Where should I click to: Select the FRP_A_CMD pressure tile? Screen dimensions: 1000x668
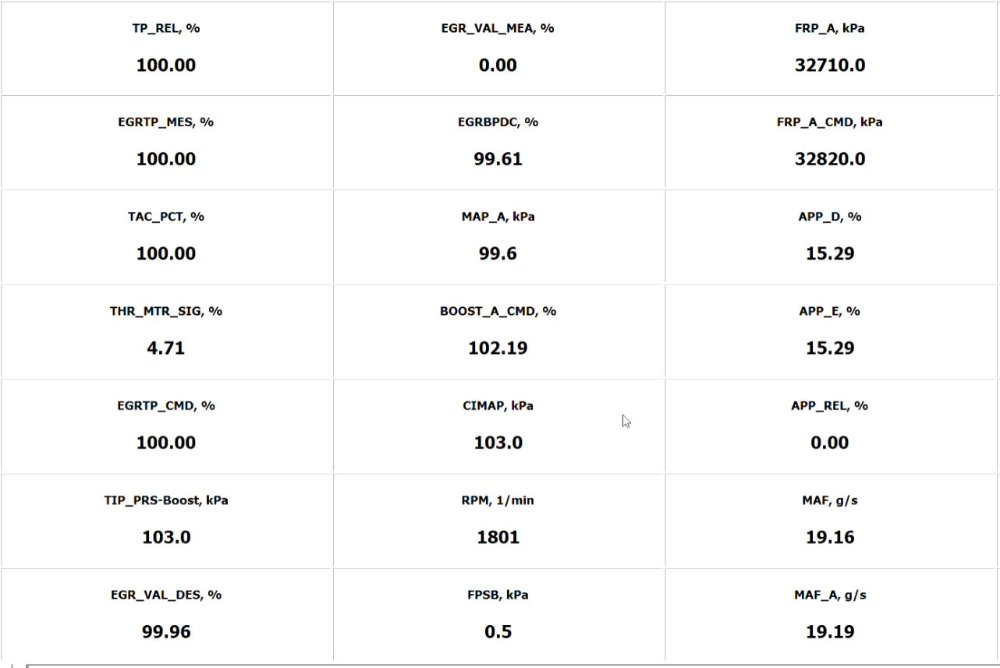(x=830, y=142)
